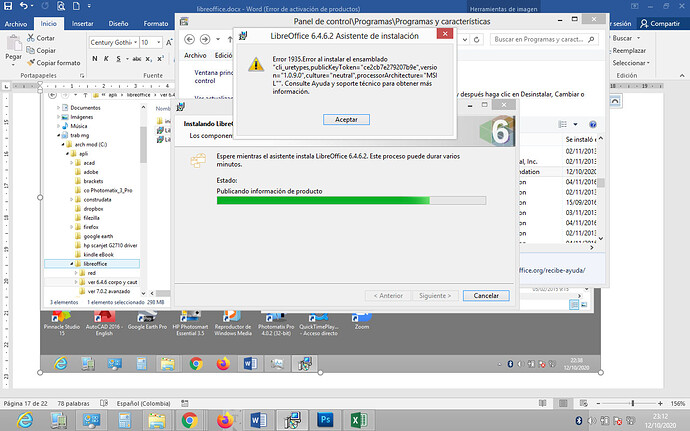Open Excel from the Windows taskbar

click(360, 420)
